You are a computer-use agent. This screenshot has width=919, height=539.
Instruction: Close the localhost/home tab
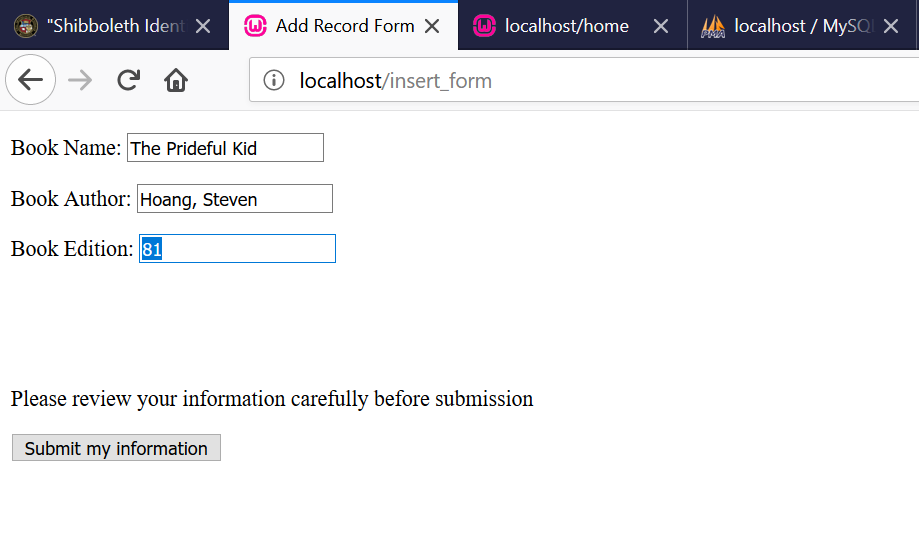(661, 26)
